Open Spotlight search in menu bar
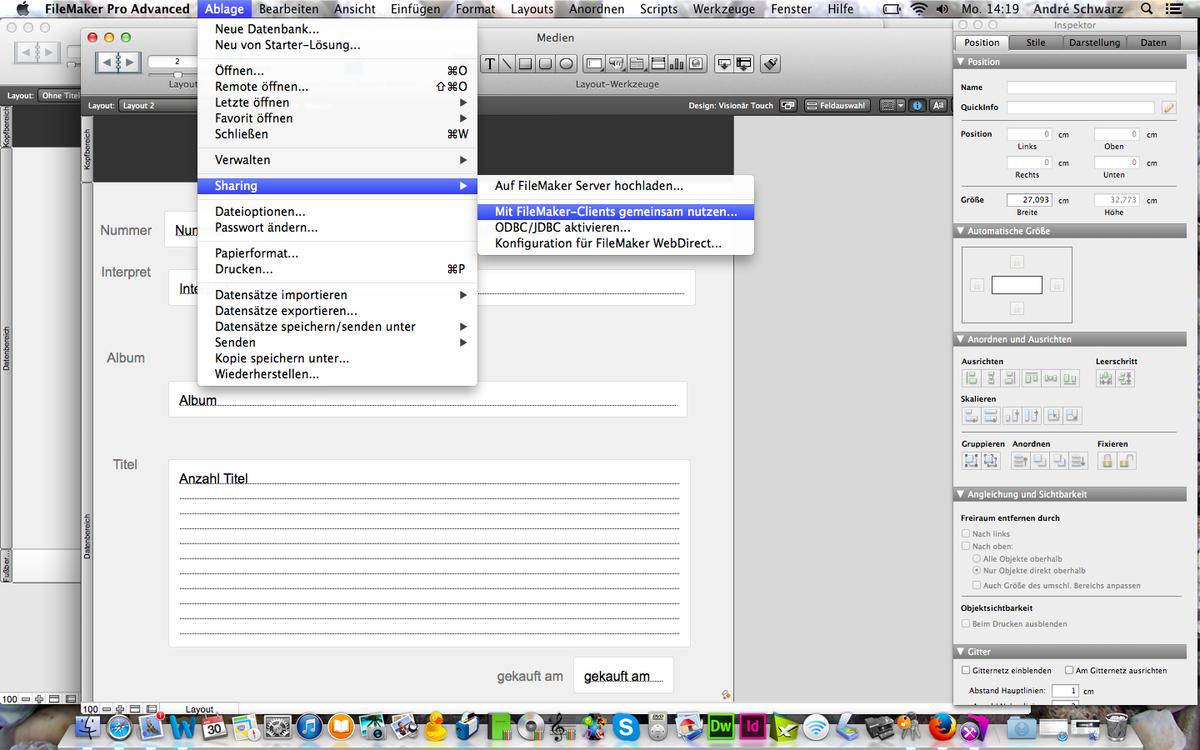 (1146, 9)
